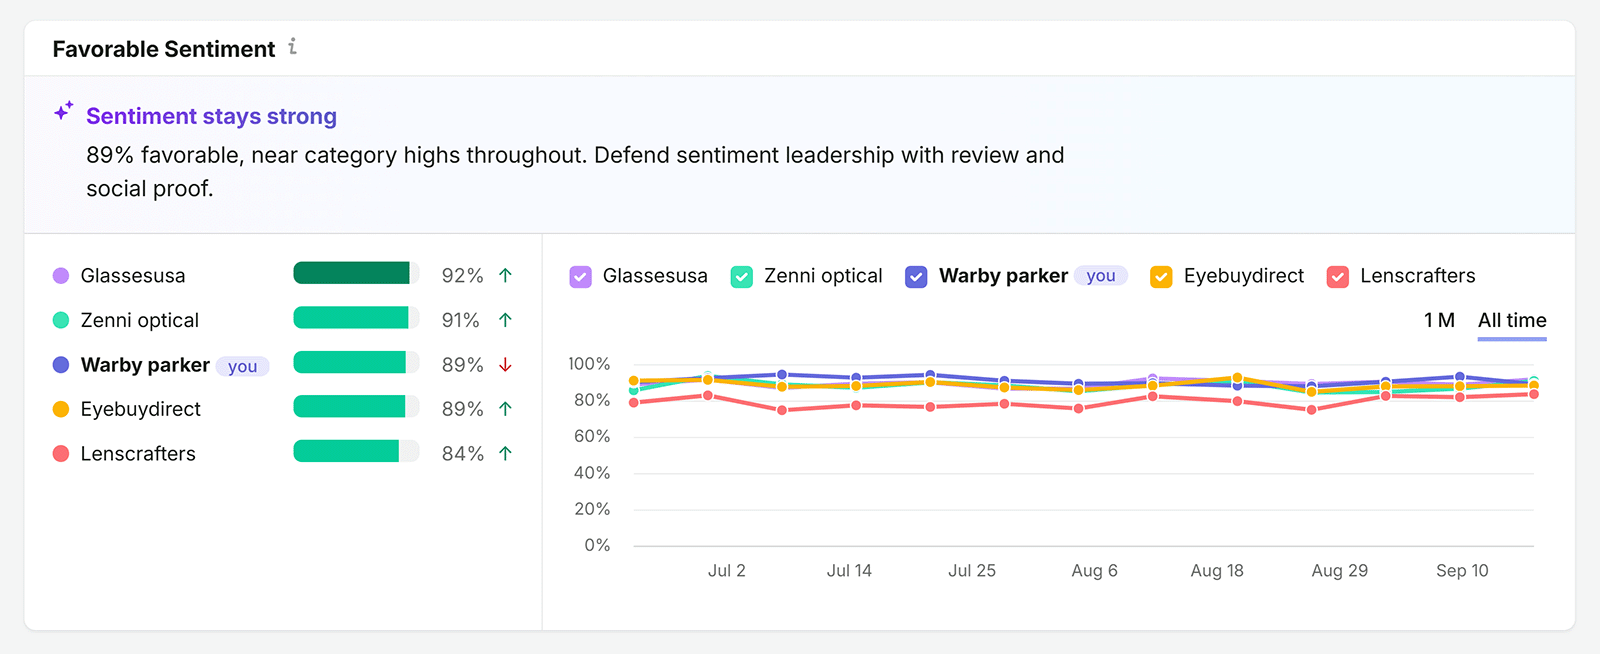Click the Aug 18 x-axis label
This screenshot has height=654, width=1600.
point(1217,571)
